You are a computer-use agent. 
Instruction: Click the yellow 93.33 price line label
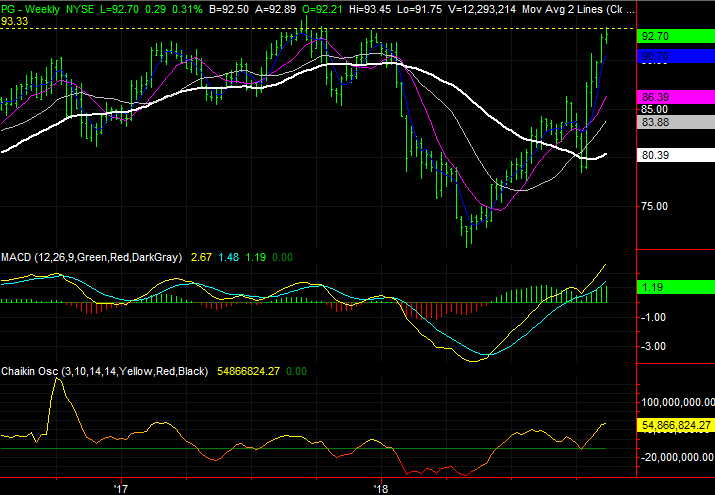click(x=14, y=21)
